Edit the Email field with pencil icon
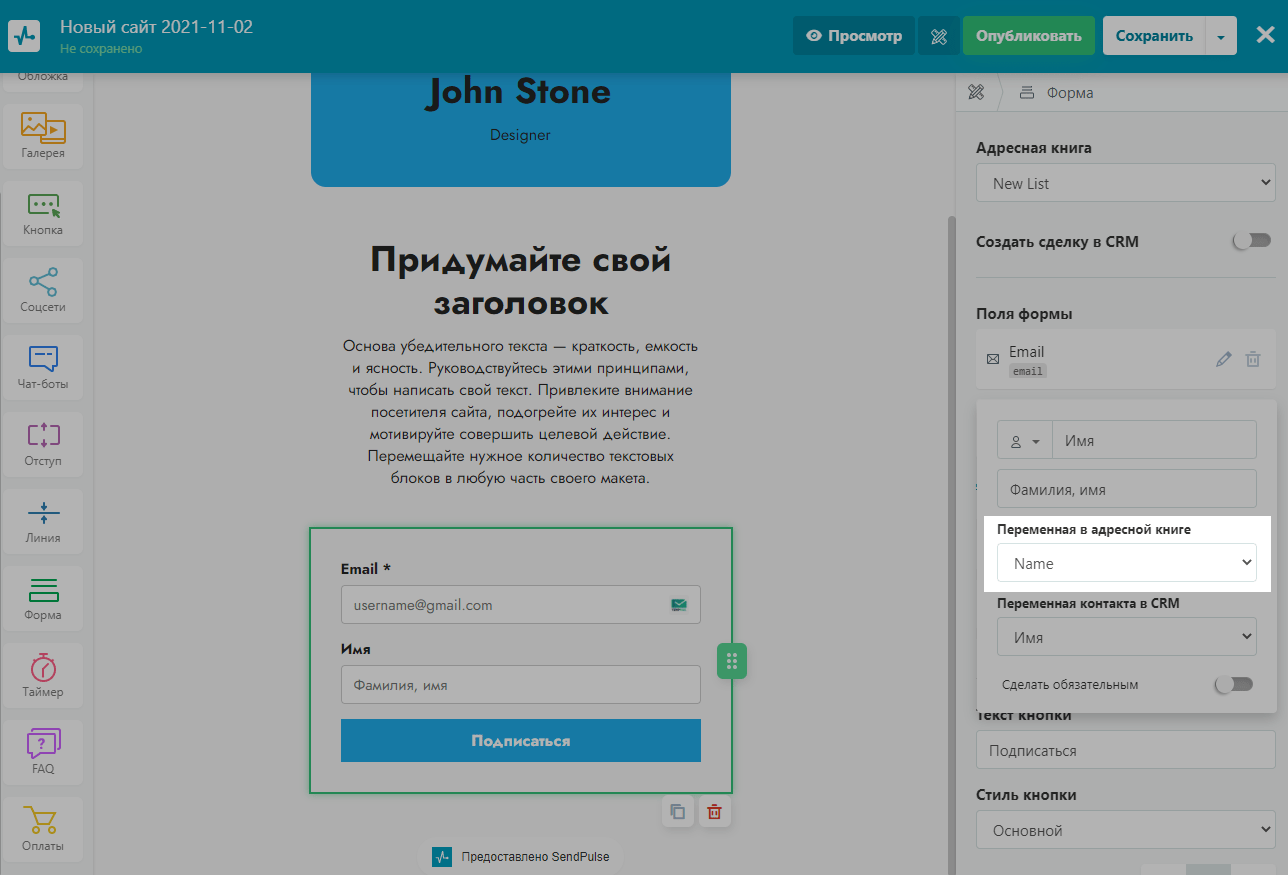 1223,360
